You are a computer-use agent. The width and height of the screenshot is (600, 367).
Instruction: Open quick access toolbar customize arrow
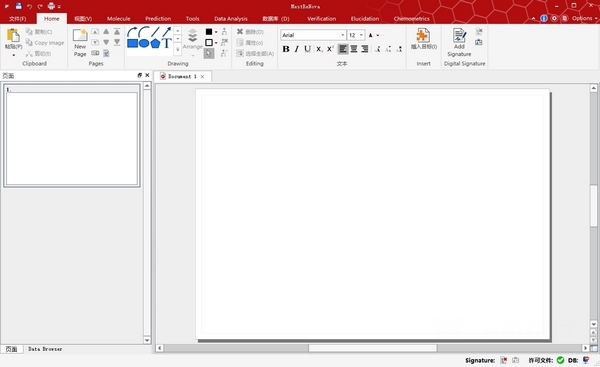click(x=59, y=7)
